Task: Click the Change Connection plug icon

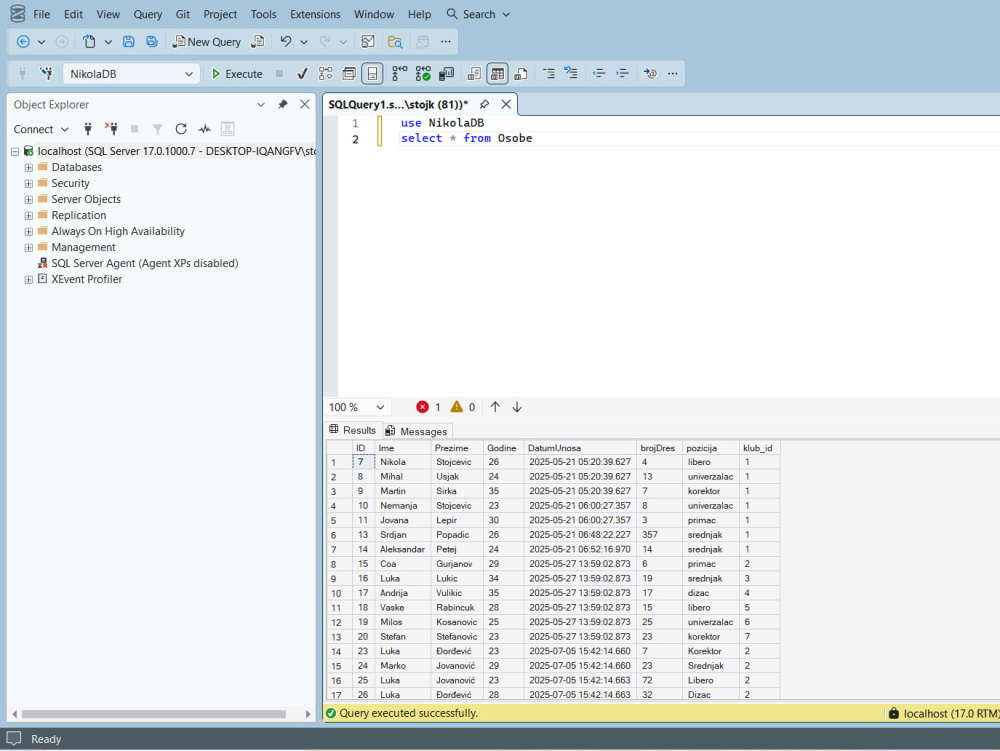Action: [x=46, y=74]
